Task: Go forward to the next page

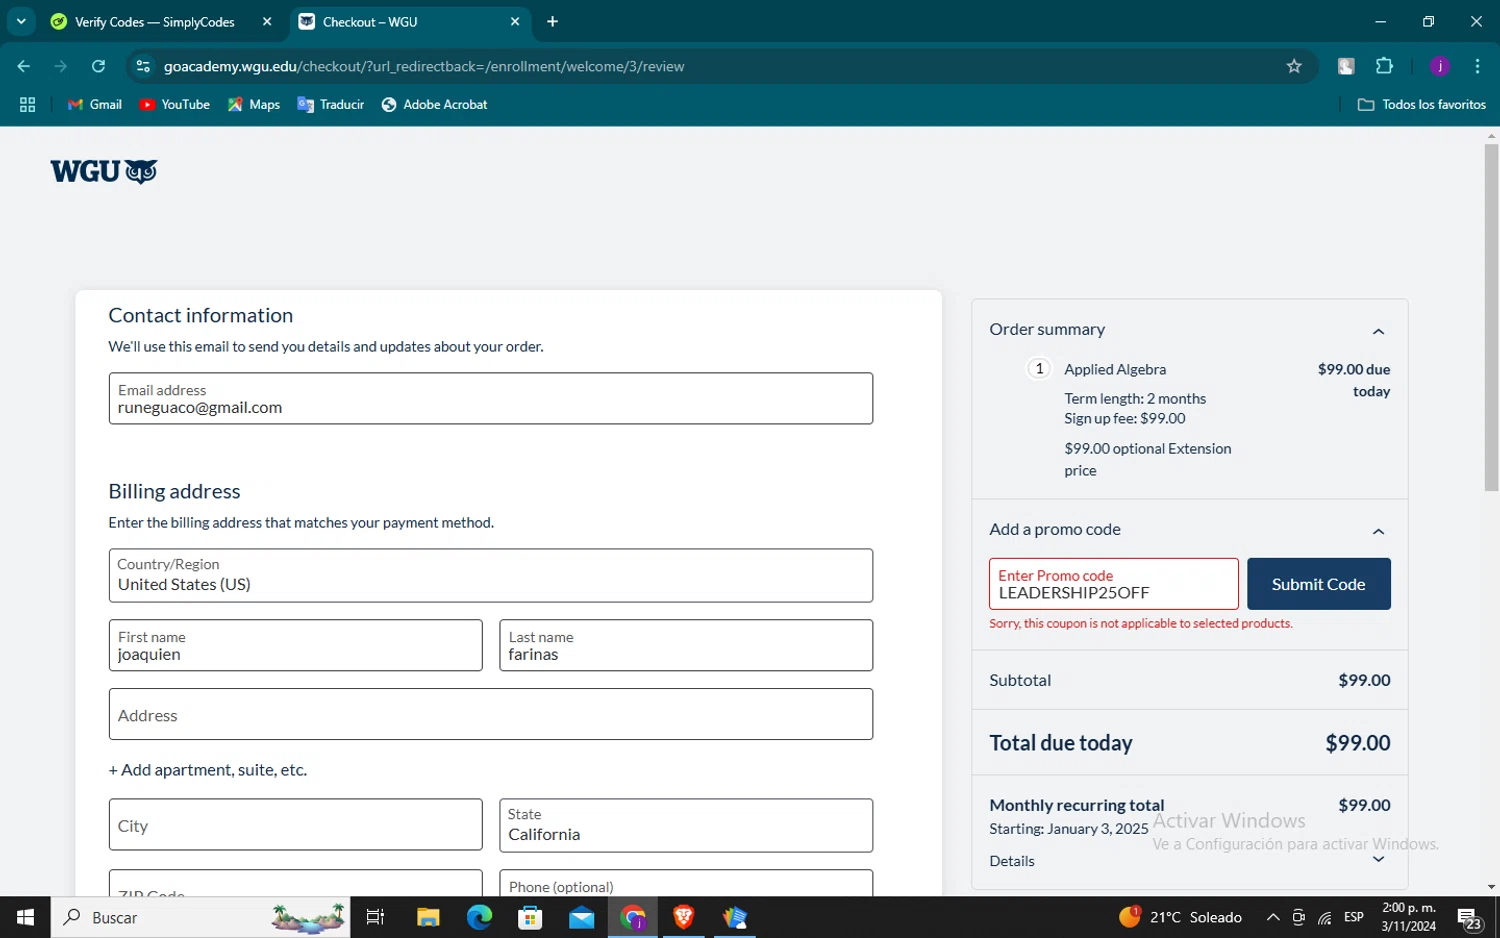Action: [61, 66]
